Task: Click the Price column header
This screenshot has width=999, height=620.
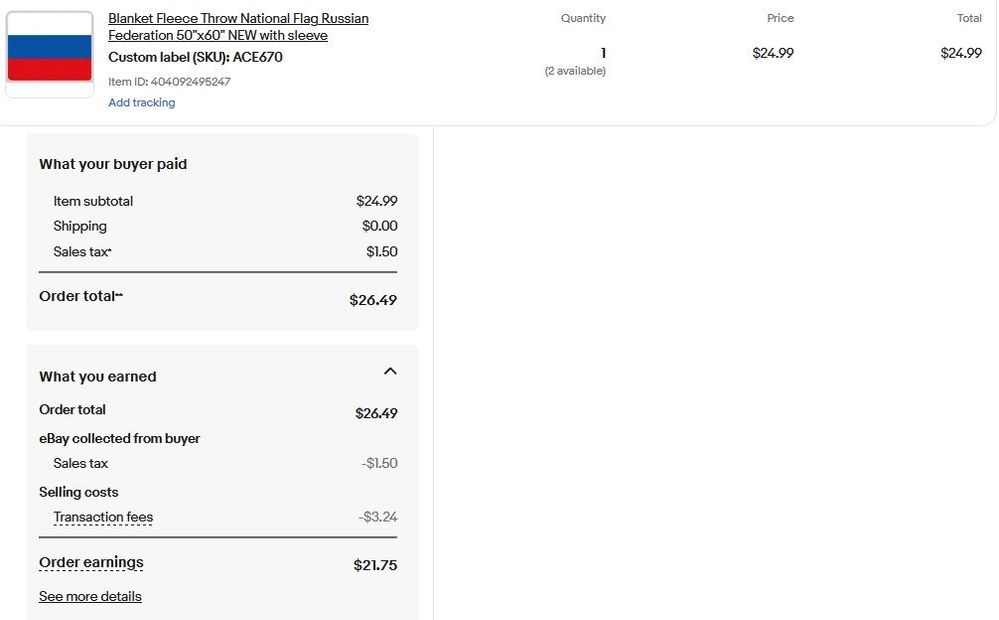Action: coord(780,18)
